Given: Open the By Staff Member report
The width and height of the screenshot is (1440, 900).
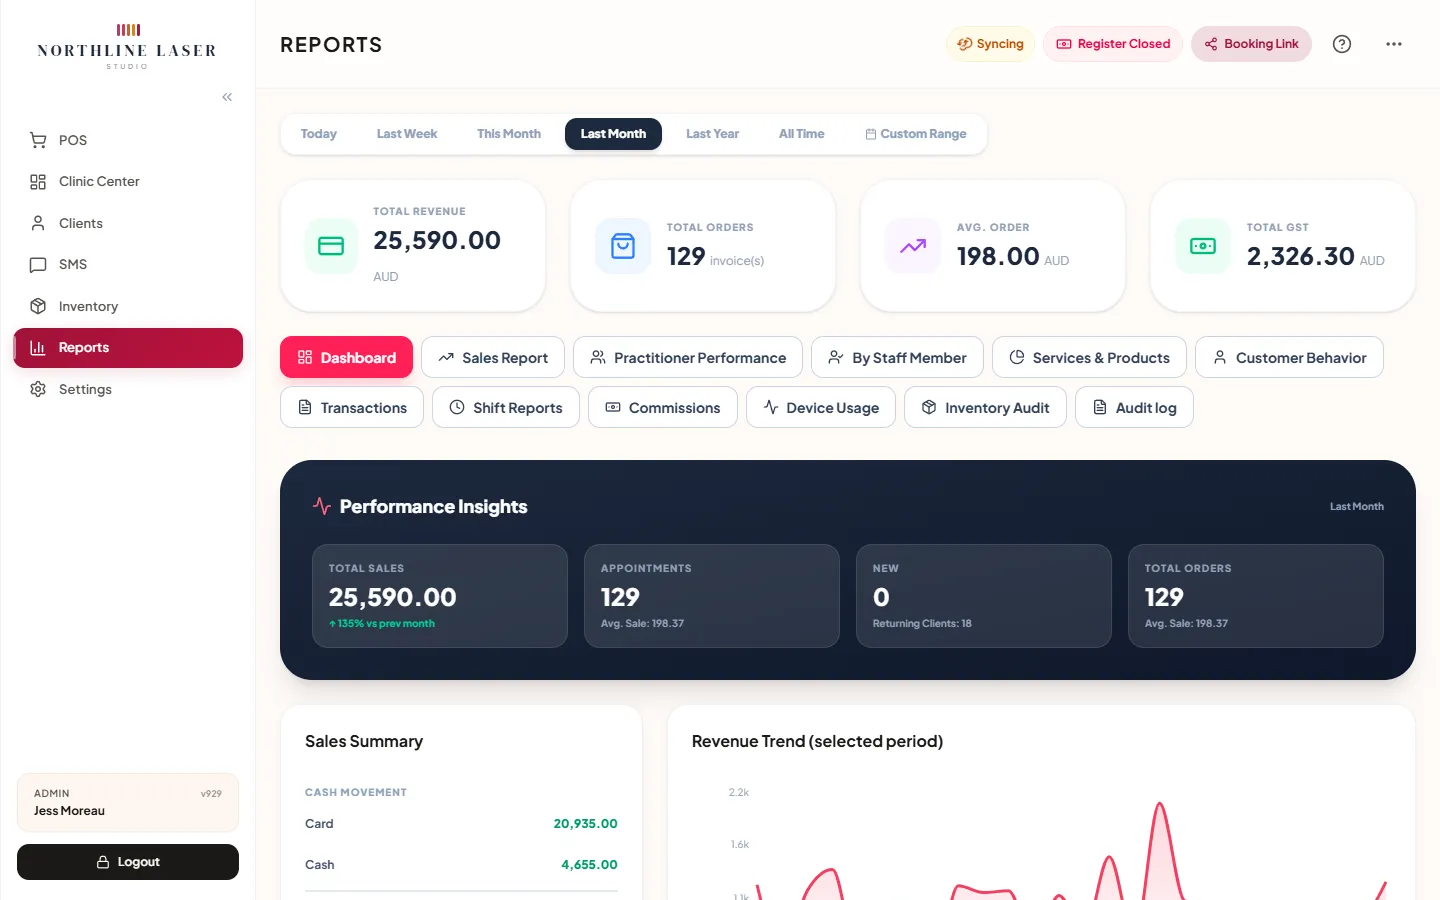Looking at the screenshot, I should coord(897,357).
